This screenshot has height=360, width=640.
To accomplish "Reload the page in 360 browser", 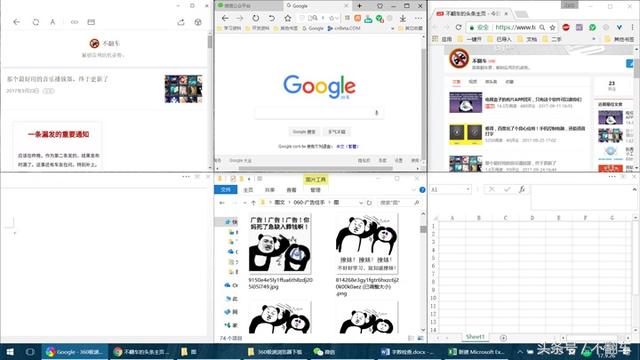I will 256,18.
